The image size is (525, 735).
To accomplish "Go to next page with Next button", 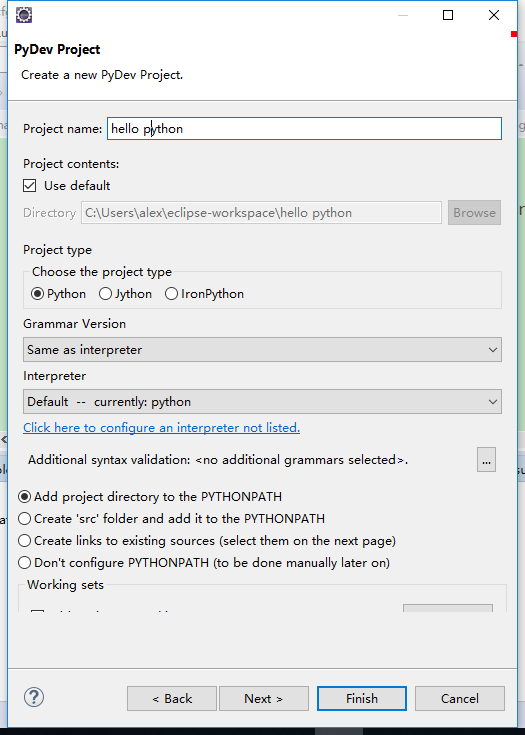I will click(263, 698).
